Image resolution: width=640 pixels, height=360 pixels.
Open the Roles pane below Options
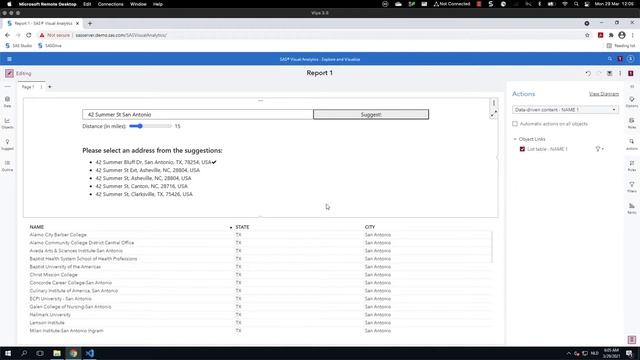click(631, 123)
